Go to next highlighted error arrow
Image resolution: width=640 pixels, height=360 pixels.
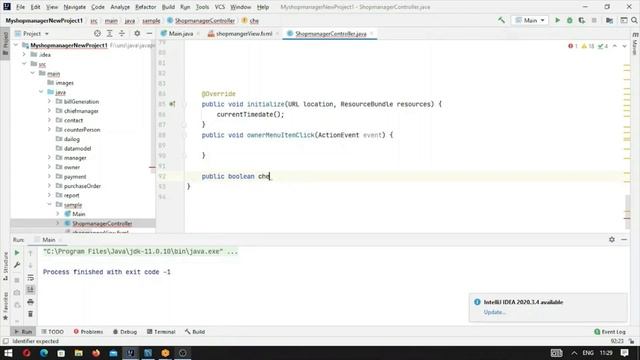pos(624,46)
